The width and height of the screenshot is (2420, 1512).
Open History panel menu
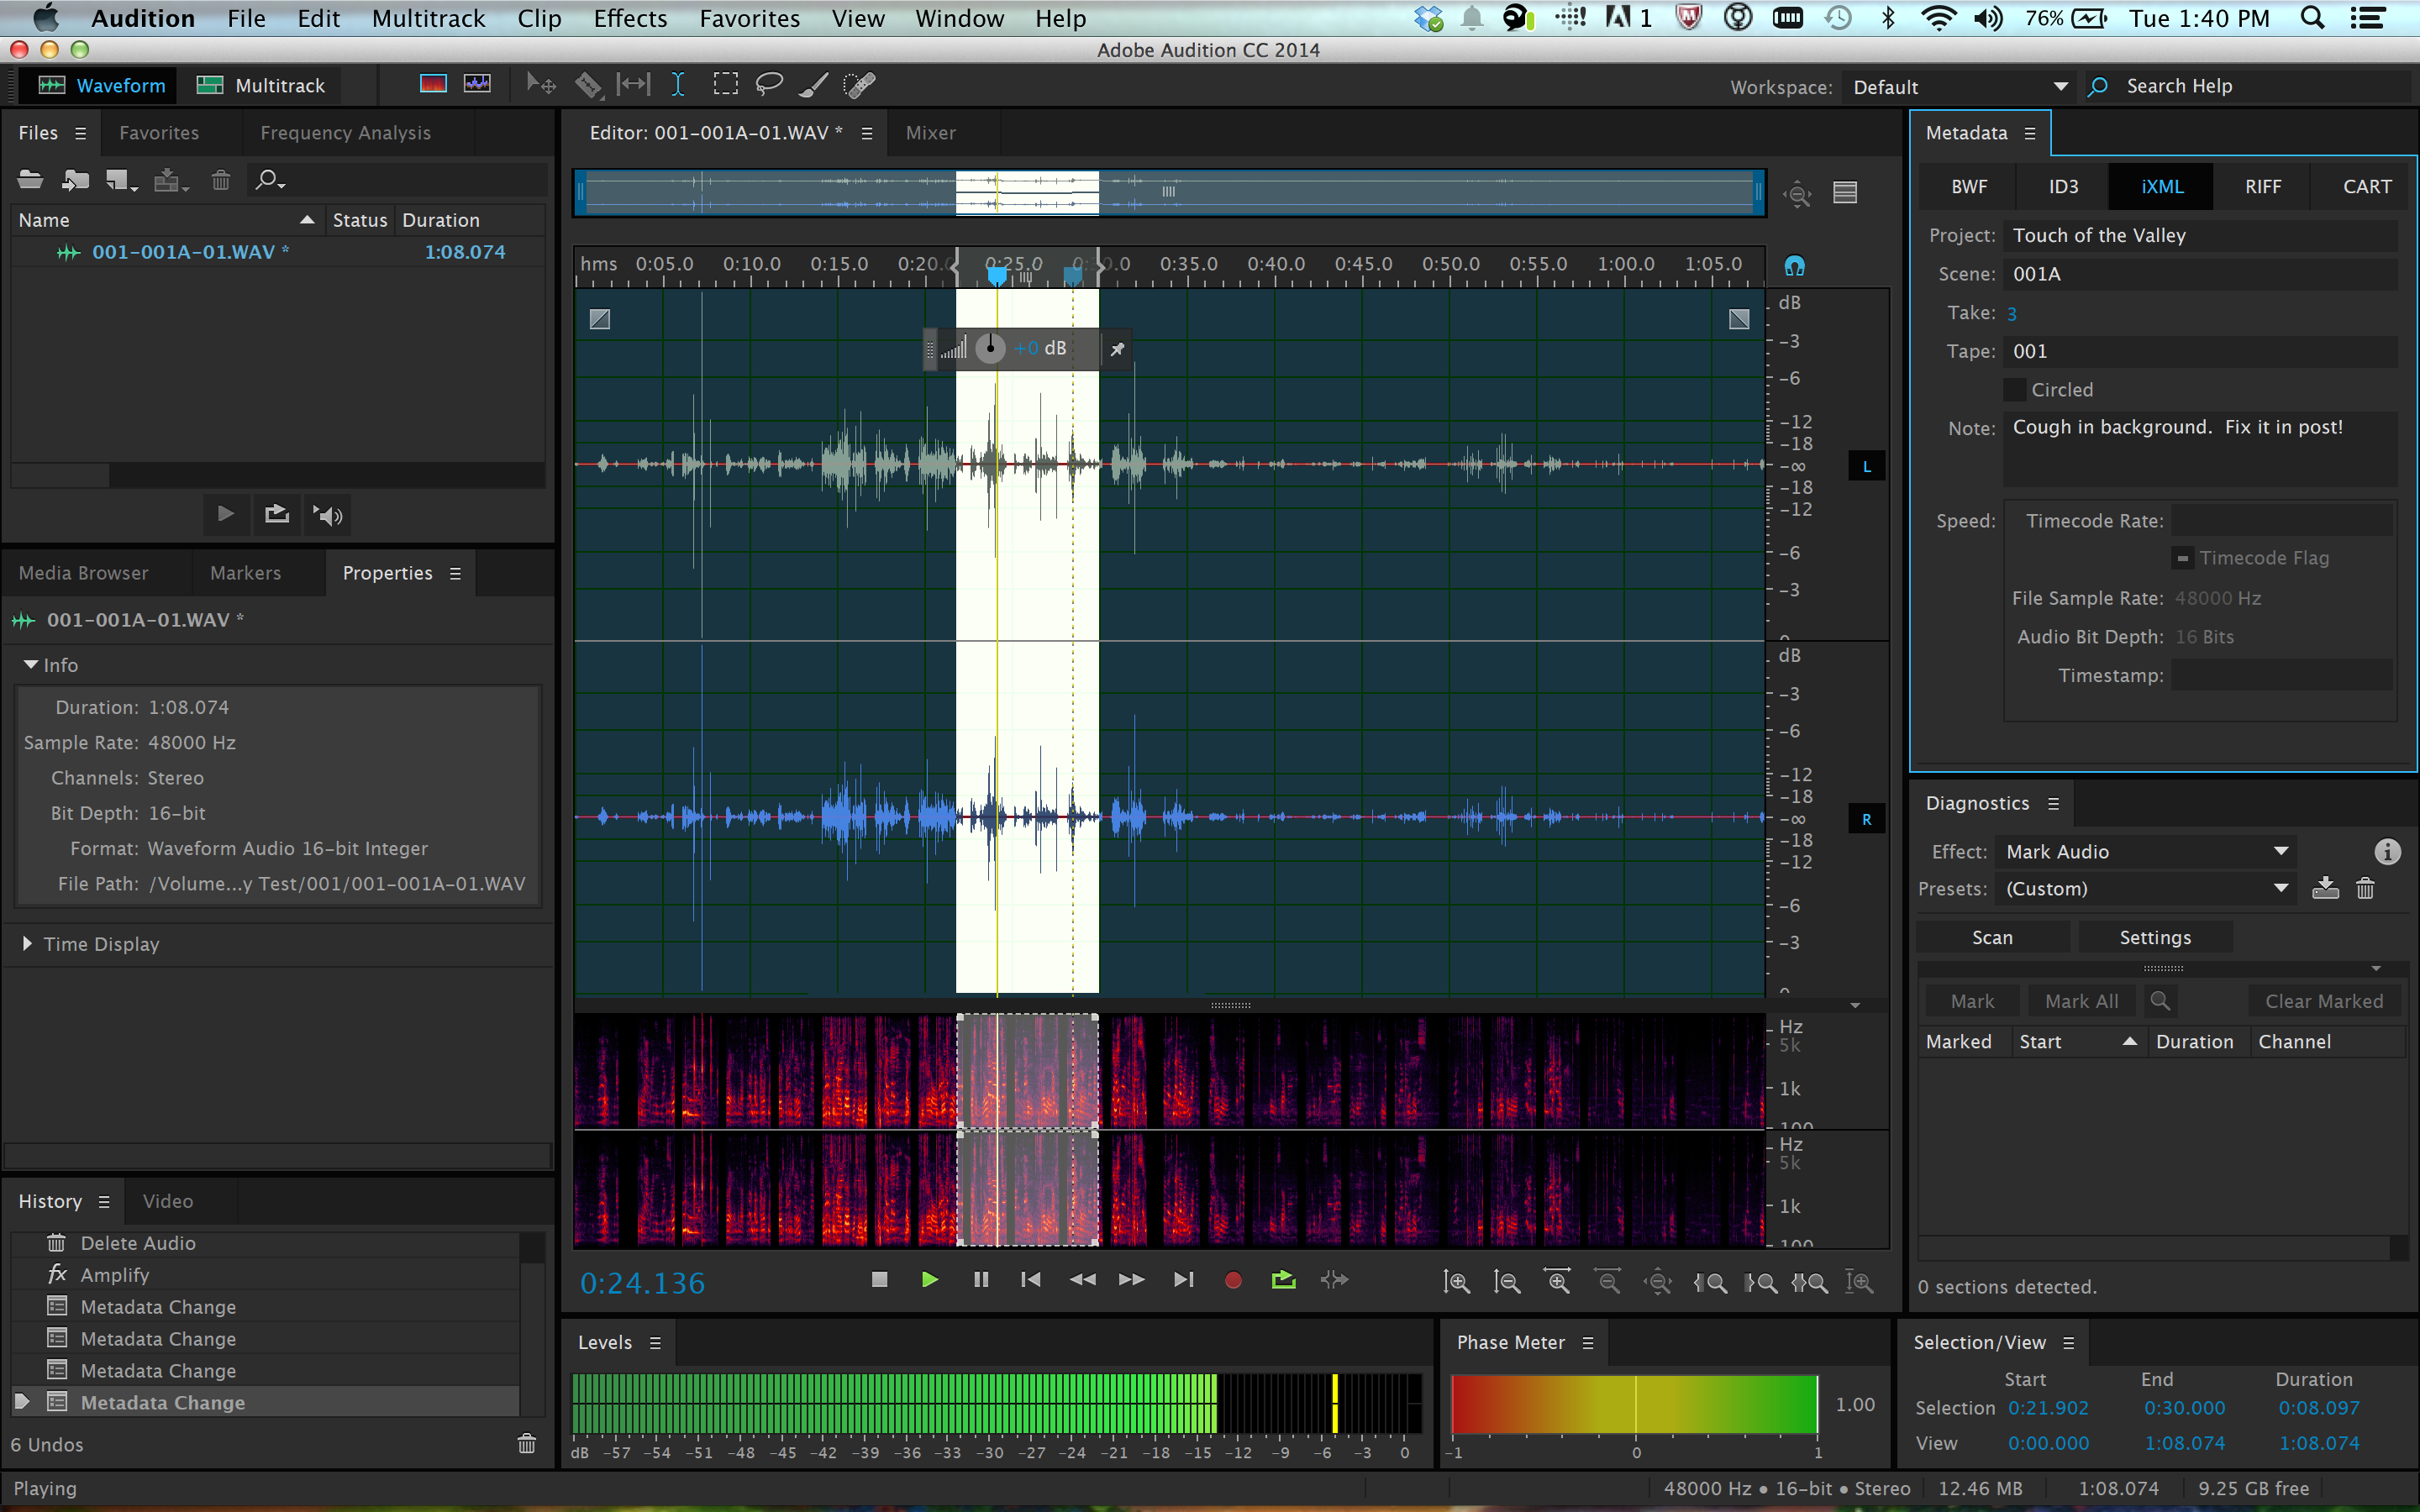(104, 1202)
